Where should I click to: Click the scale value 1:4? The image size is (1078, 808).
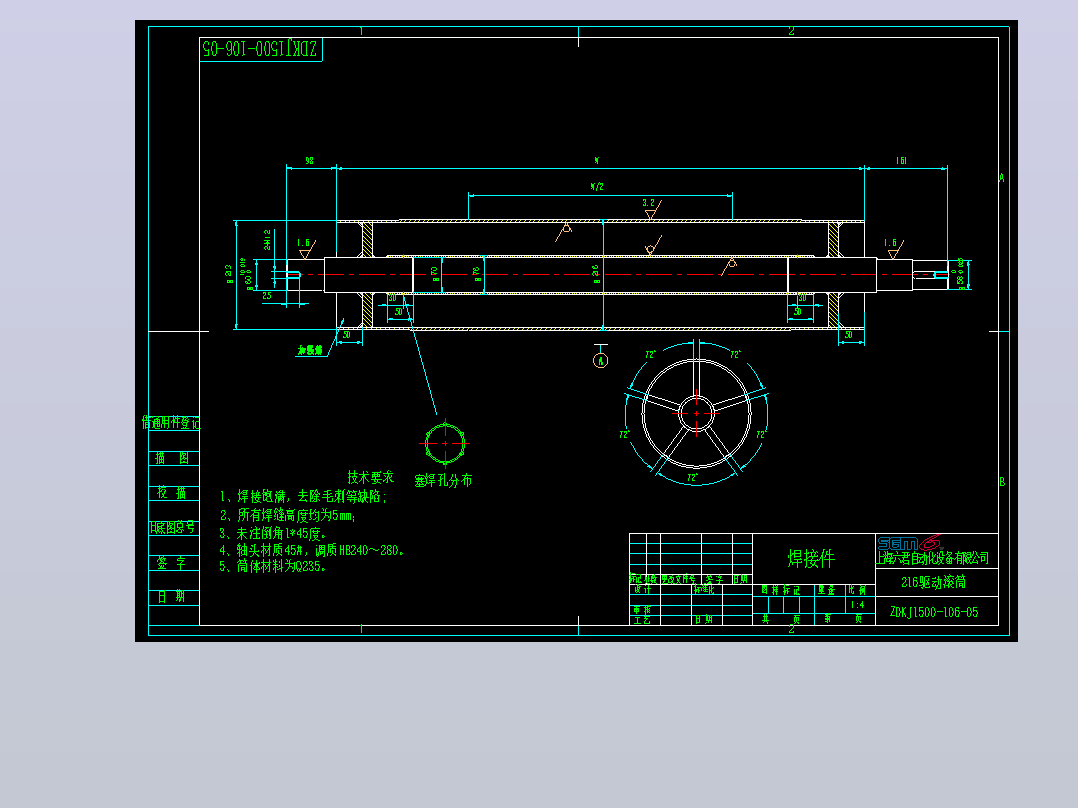coord(857,605)
